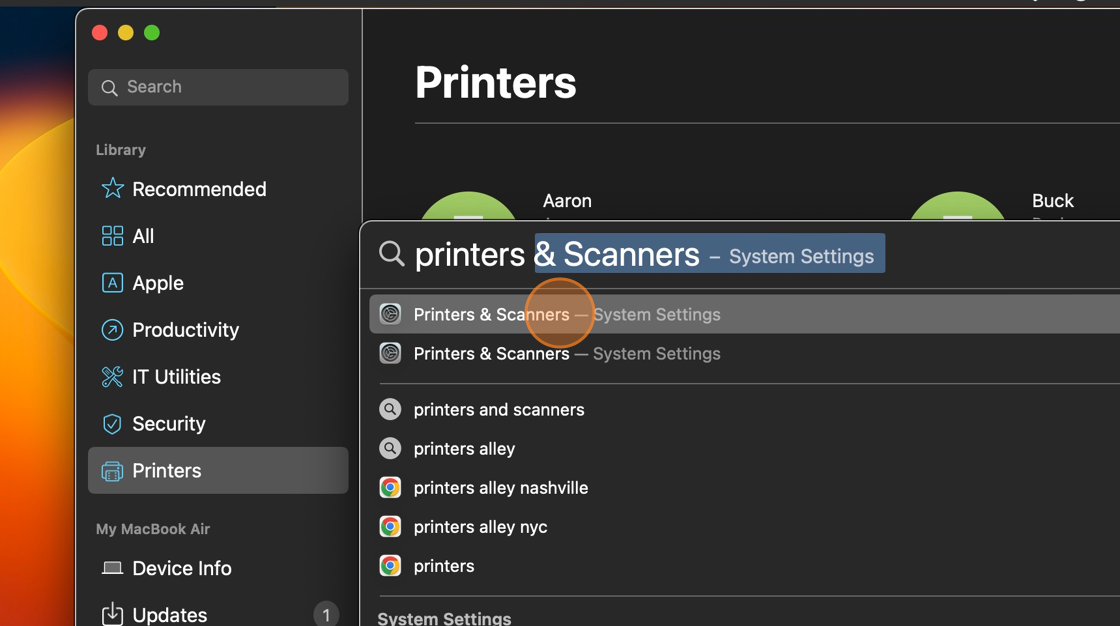Click the System Settings section header

point(444,618)
